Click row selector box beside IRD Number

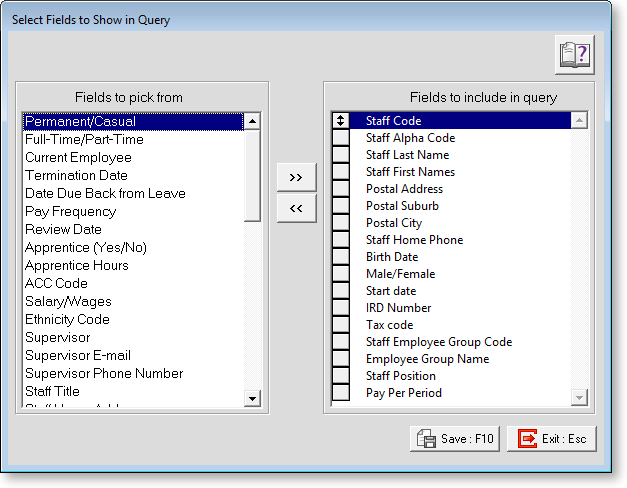(x=341, y=308)
